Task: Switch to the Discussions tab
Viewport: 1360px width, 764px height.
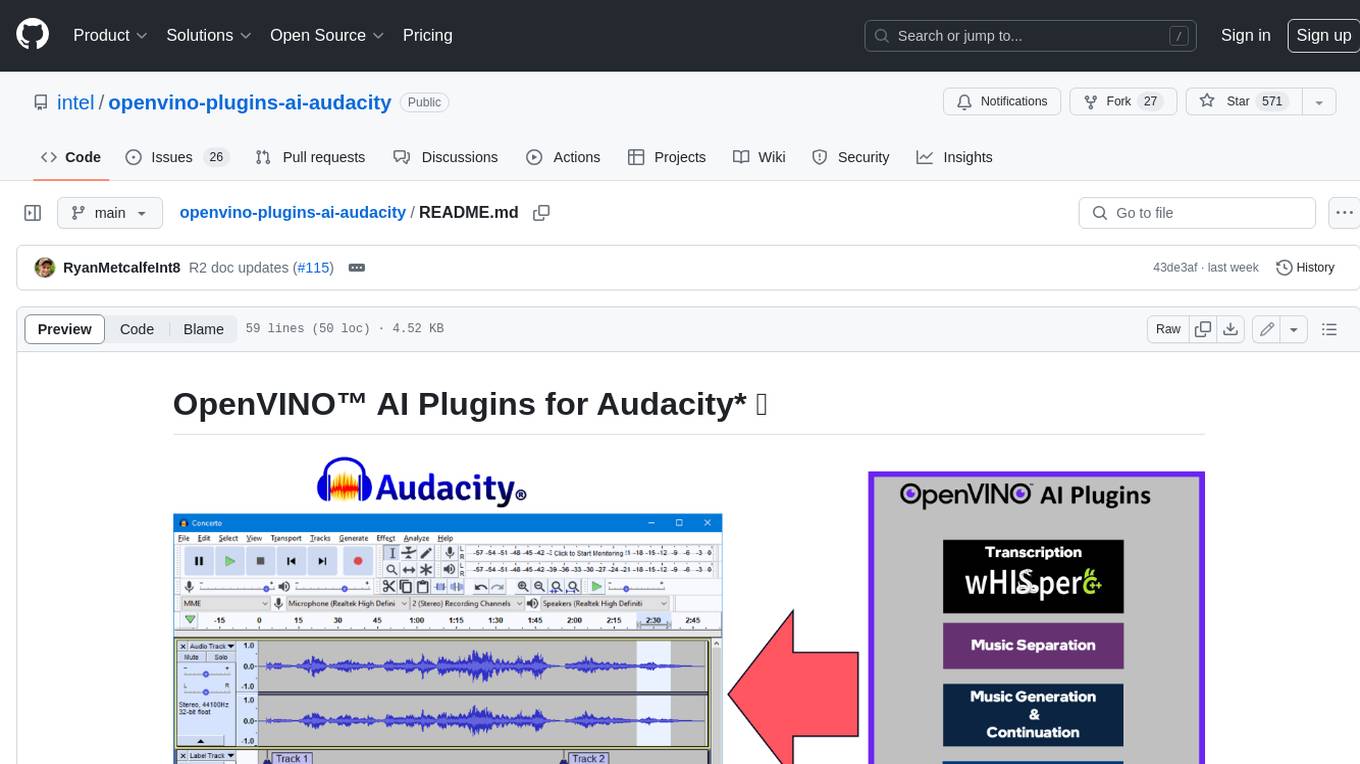Action: pos(445,157)
